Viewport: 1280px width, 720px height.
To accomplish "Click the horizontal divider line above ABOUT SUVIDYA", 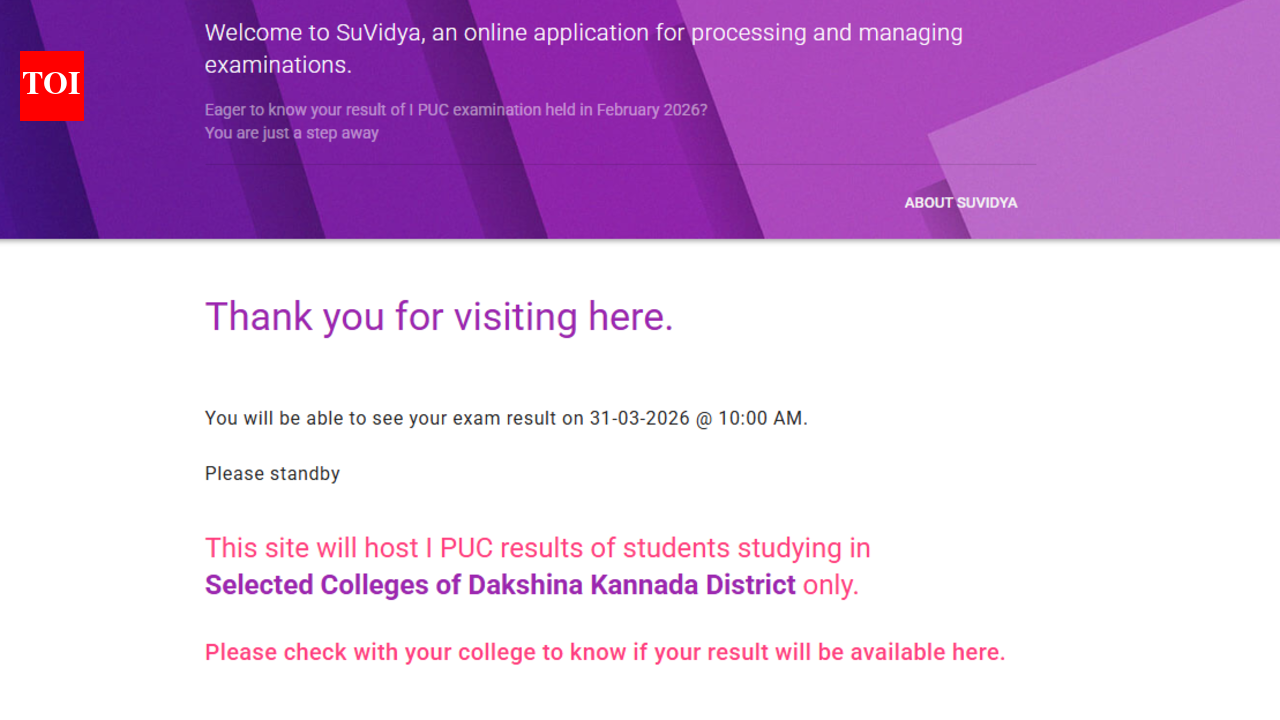I will pos(620,165).
